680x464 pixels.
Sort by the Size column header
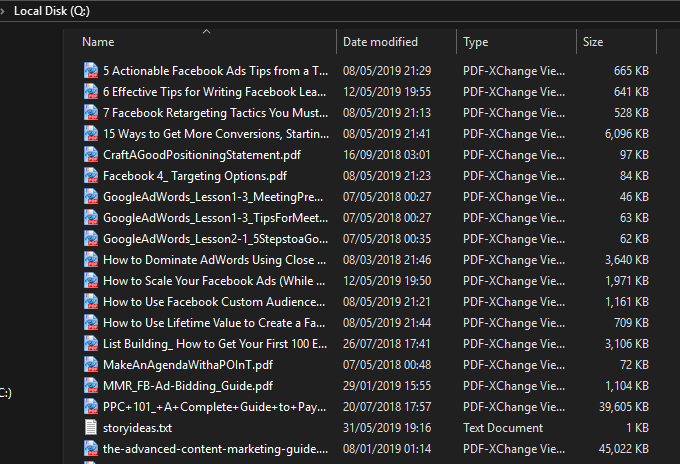[x=593, y=42]
